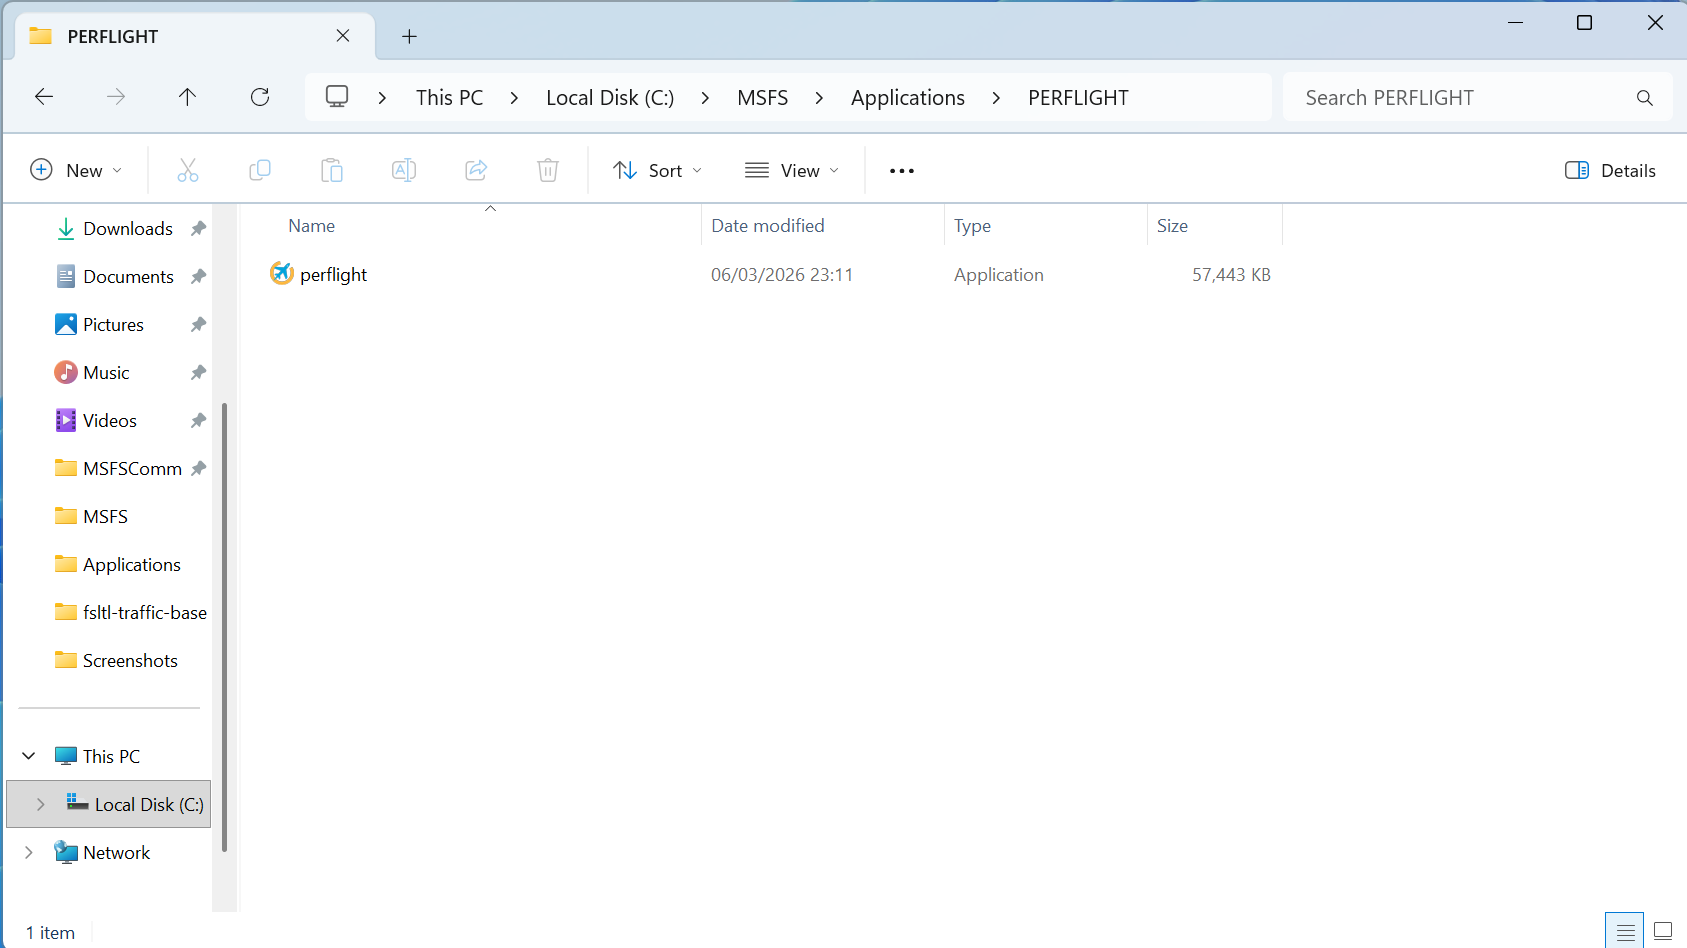
Task: Unpin Videos using its pin icon
Action: pyautogui.click(x=198, y=421)
